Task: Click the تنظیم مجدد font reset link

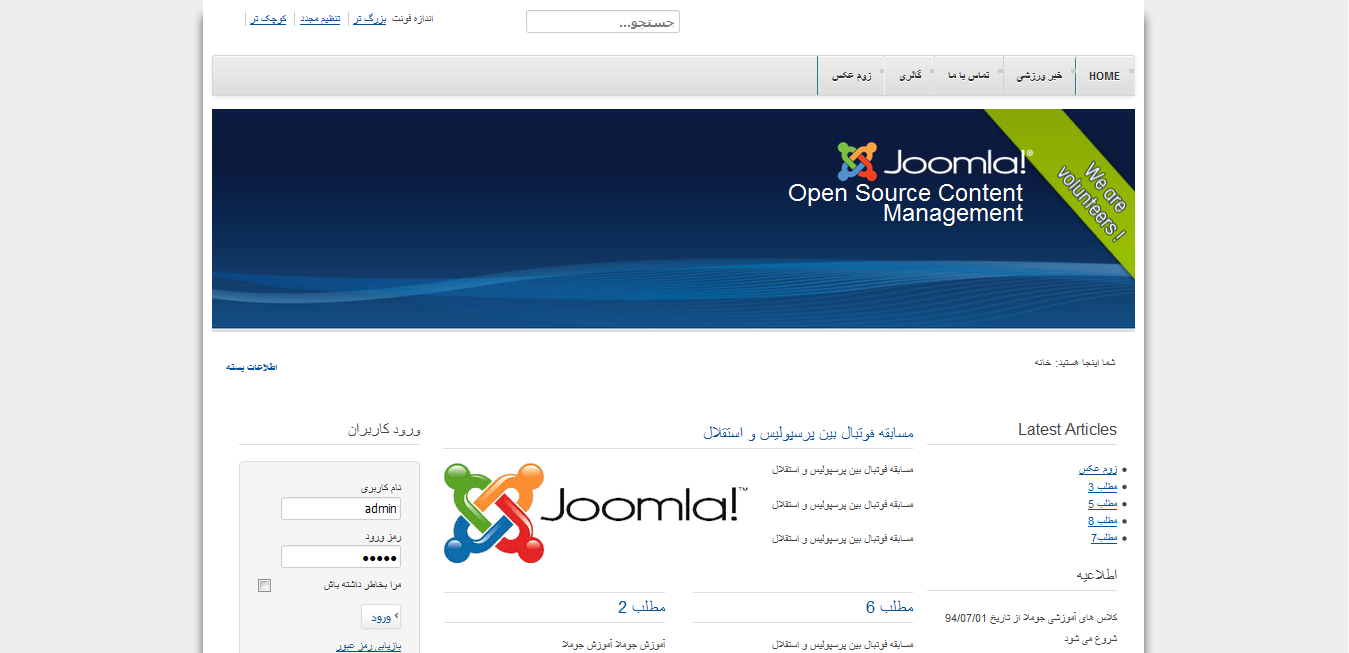Action: pos(320,19)
